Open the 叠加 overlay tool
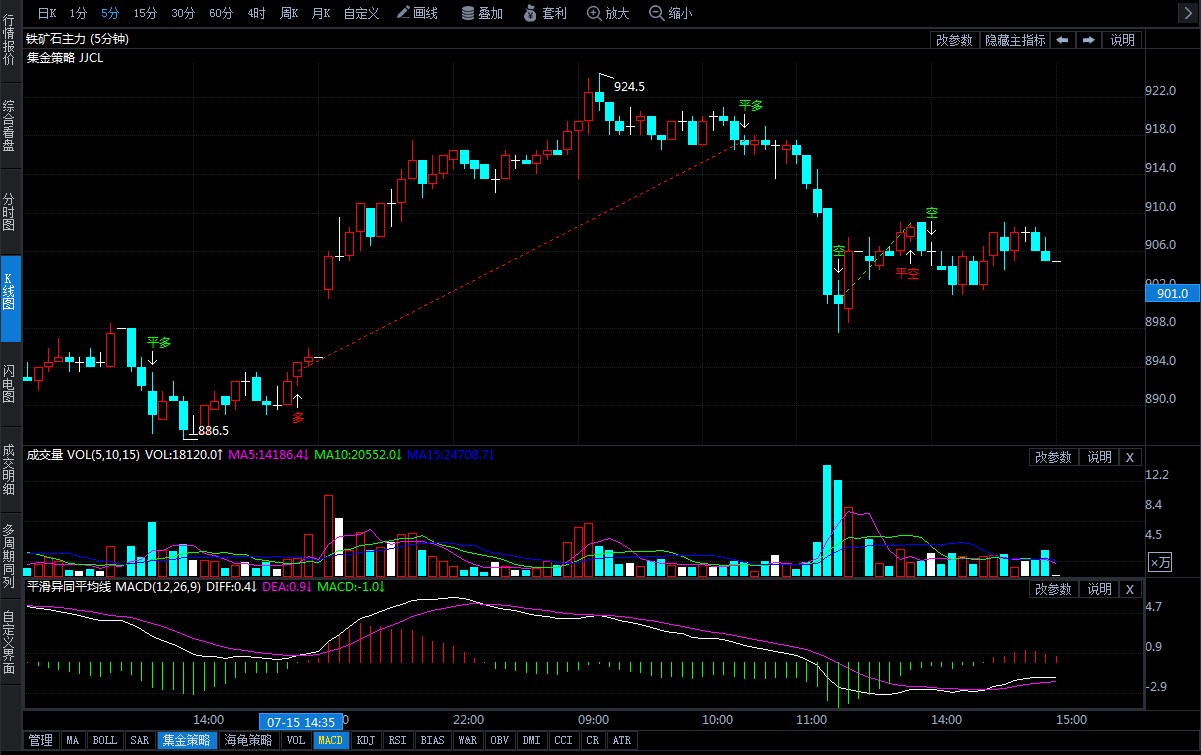The height and width of the screenshot is (755, 1201). point(482,13)
